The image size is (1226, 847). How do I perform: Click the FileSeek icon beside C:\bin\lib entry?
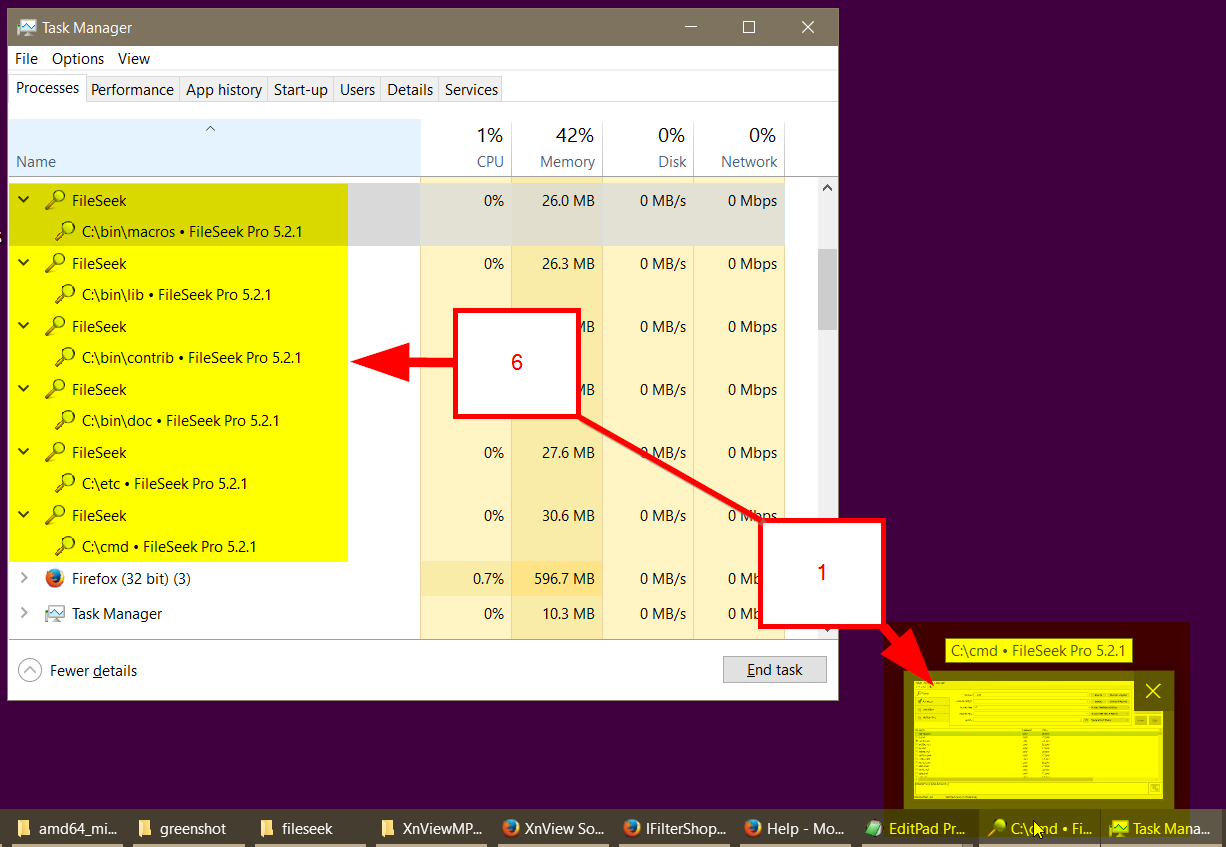click(65, 295)
